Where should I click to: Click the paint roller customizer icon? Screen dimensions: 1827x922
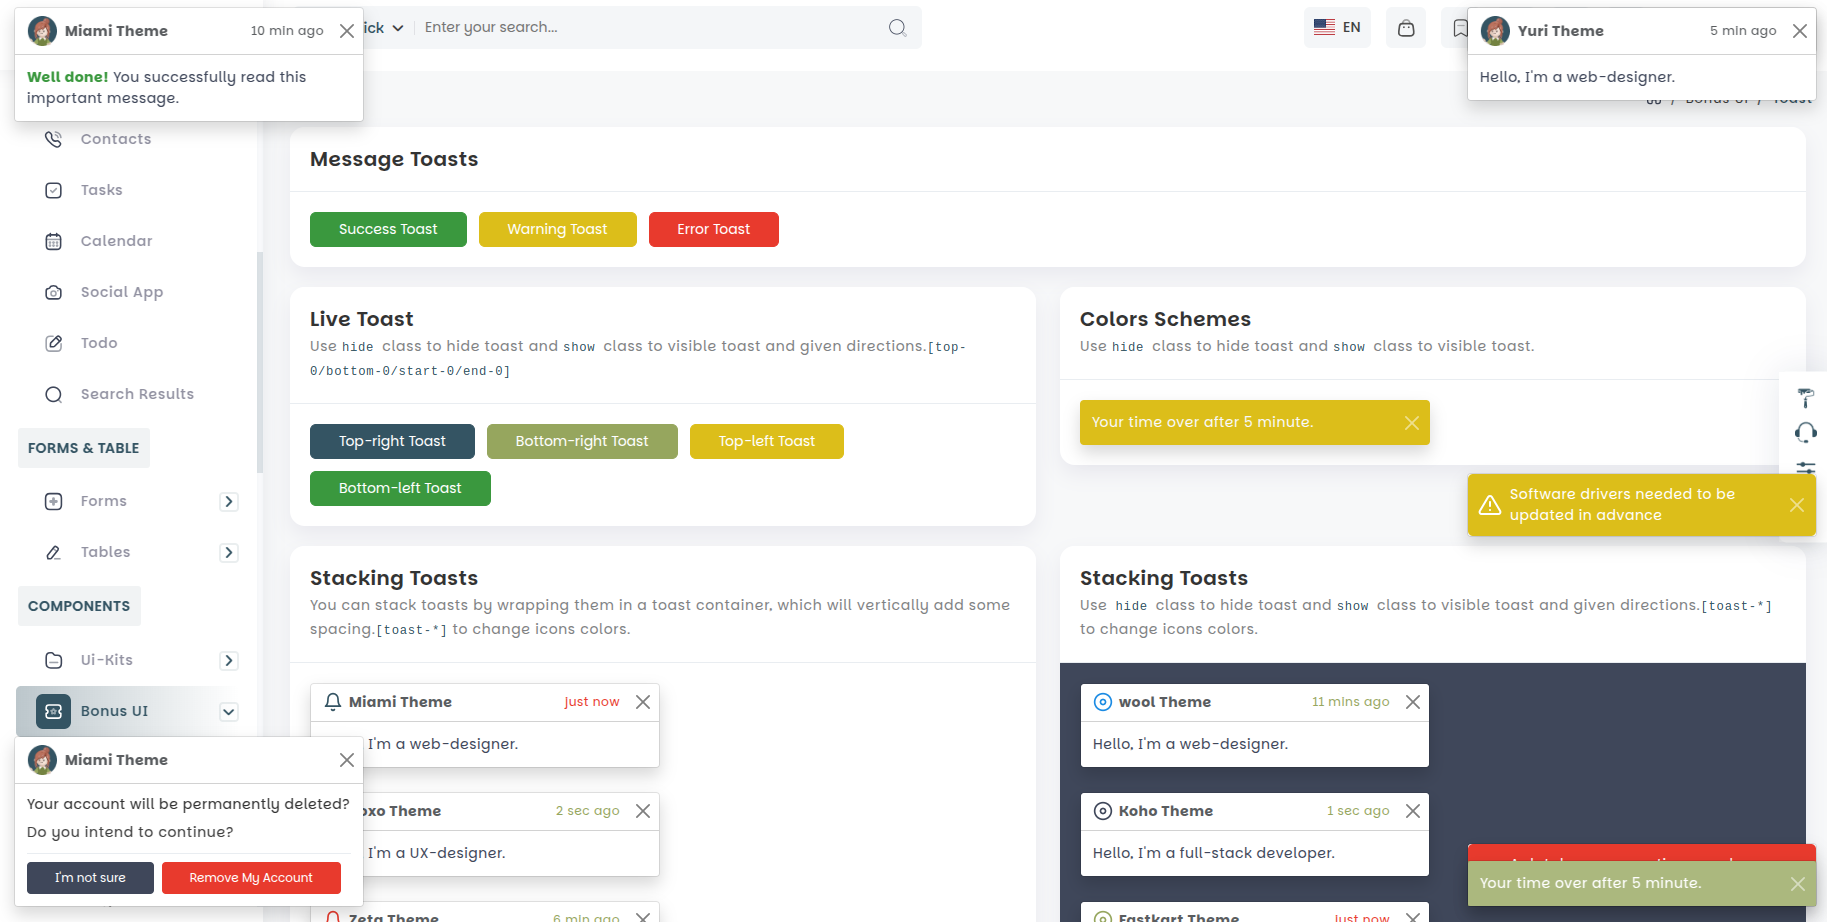(x=1805, y=398)
